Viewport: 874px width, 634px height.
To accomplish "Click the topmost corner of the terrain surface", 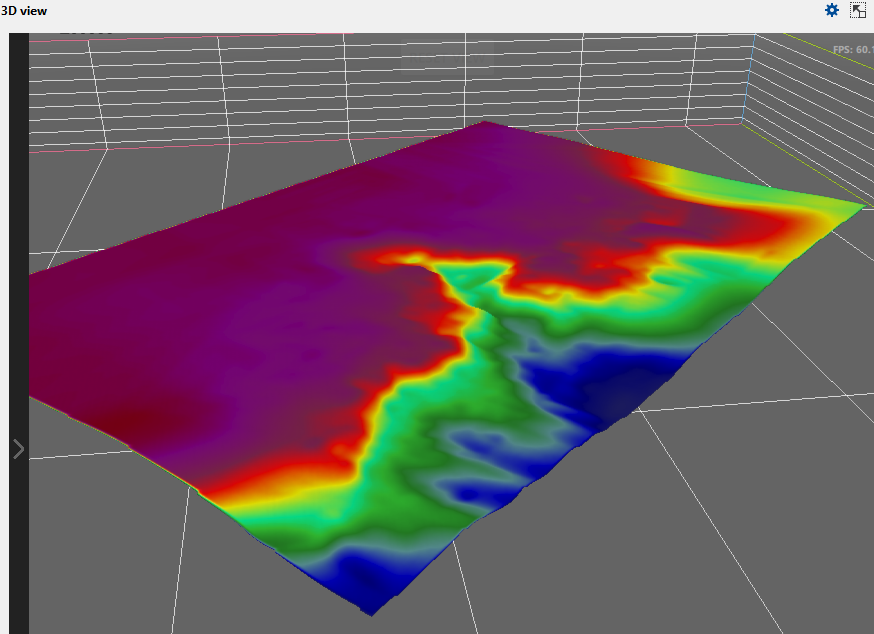I will [486, 124].
